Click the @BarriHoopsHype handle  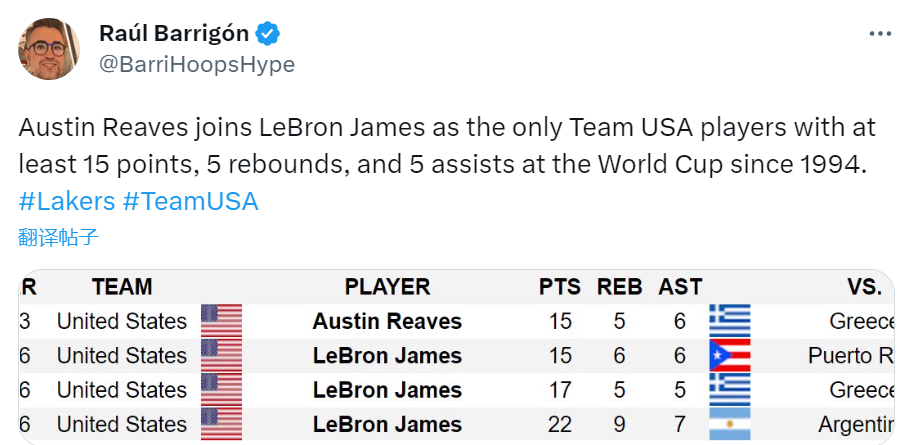[x=196, y=65]
